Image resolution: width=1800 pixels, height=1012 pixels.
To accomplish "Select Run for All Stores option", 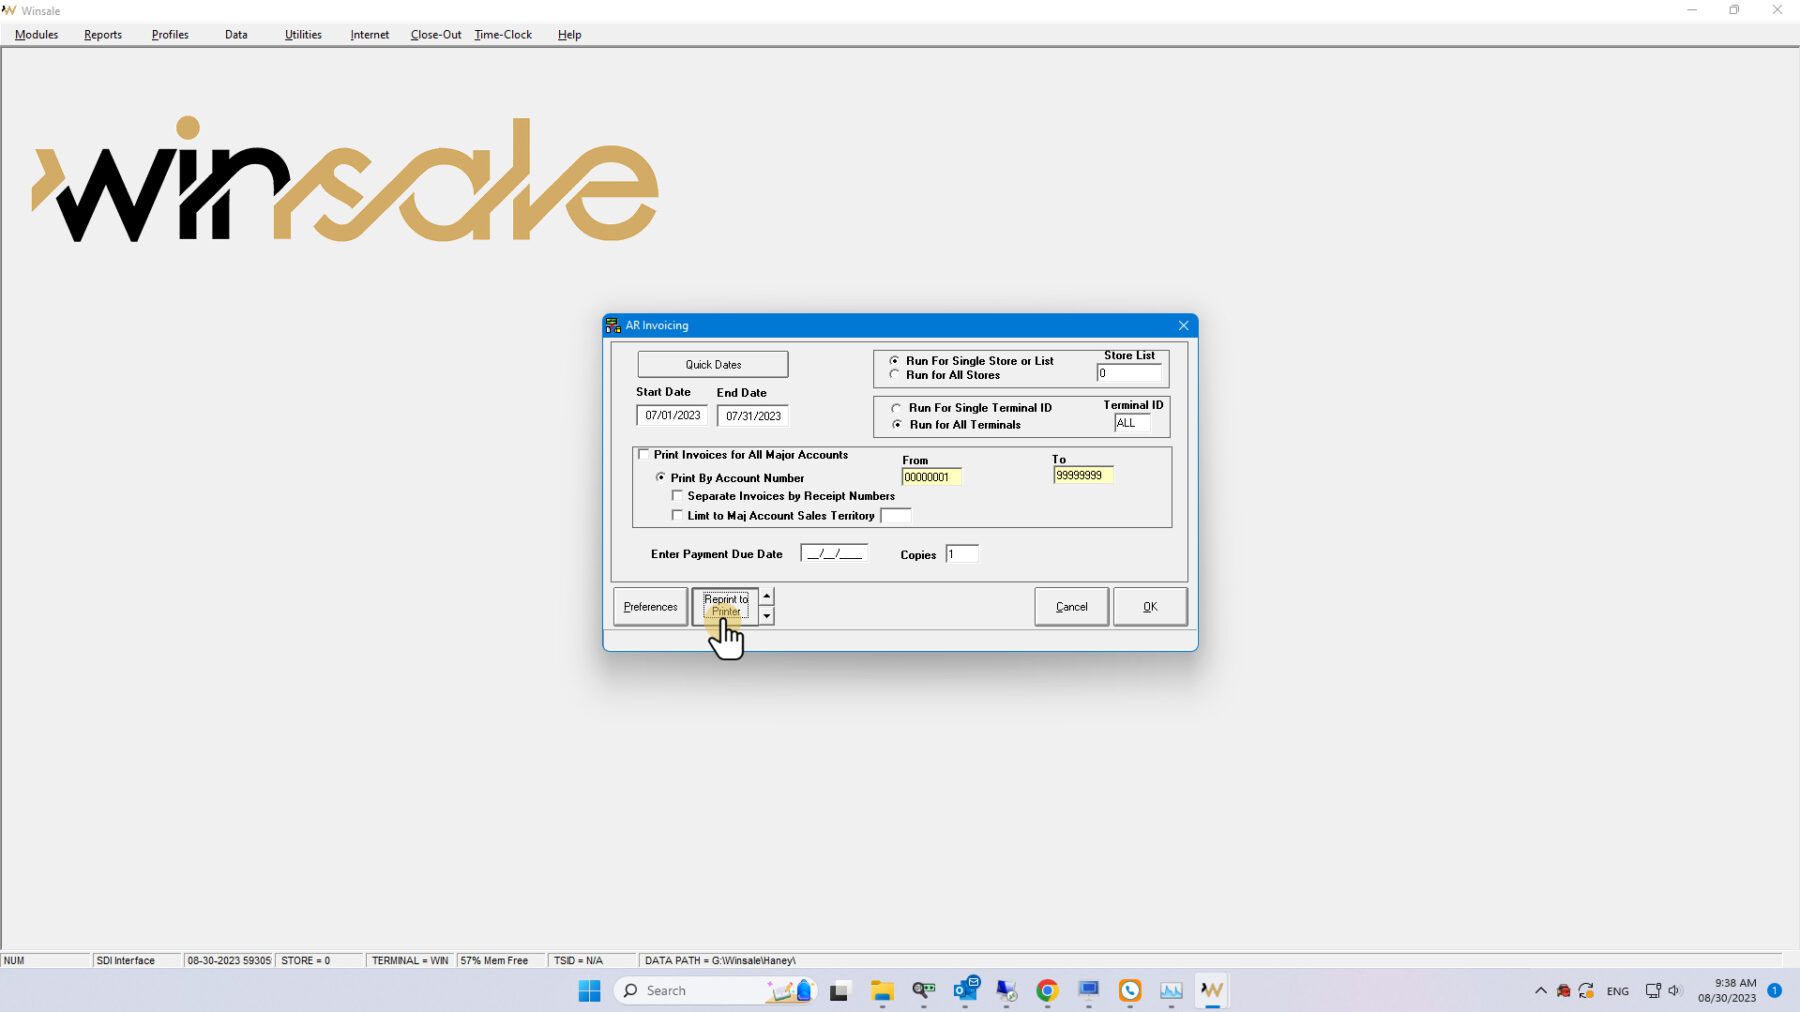I will tap(895, 375).
